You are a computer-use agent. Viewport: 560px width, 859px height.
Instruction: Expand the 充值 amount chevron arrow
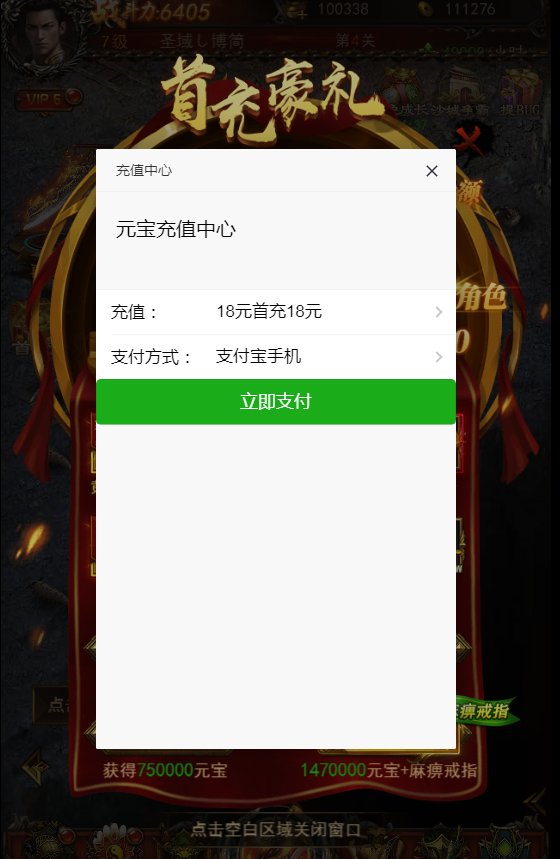coord(438,312)
